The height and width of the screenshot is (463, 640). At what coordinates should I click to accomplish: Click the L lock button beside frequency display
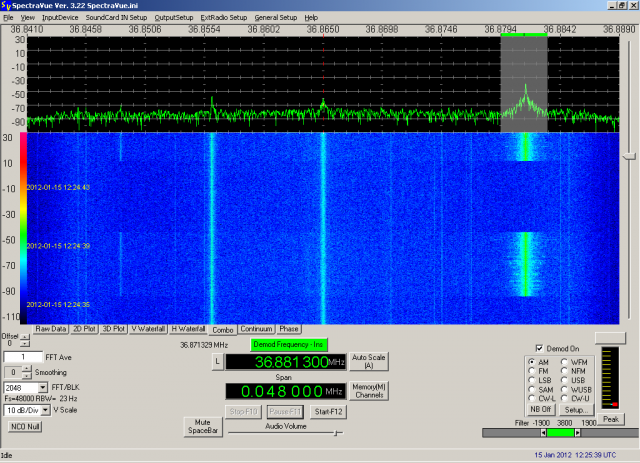217,361
